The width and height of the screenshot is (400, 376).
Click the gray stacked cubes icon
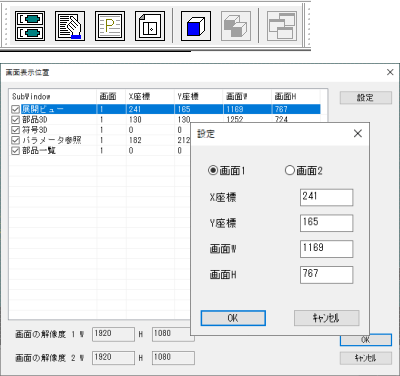coord(236,26)
